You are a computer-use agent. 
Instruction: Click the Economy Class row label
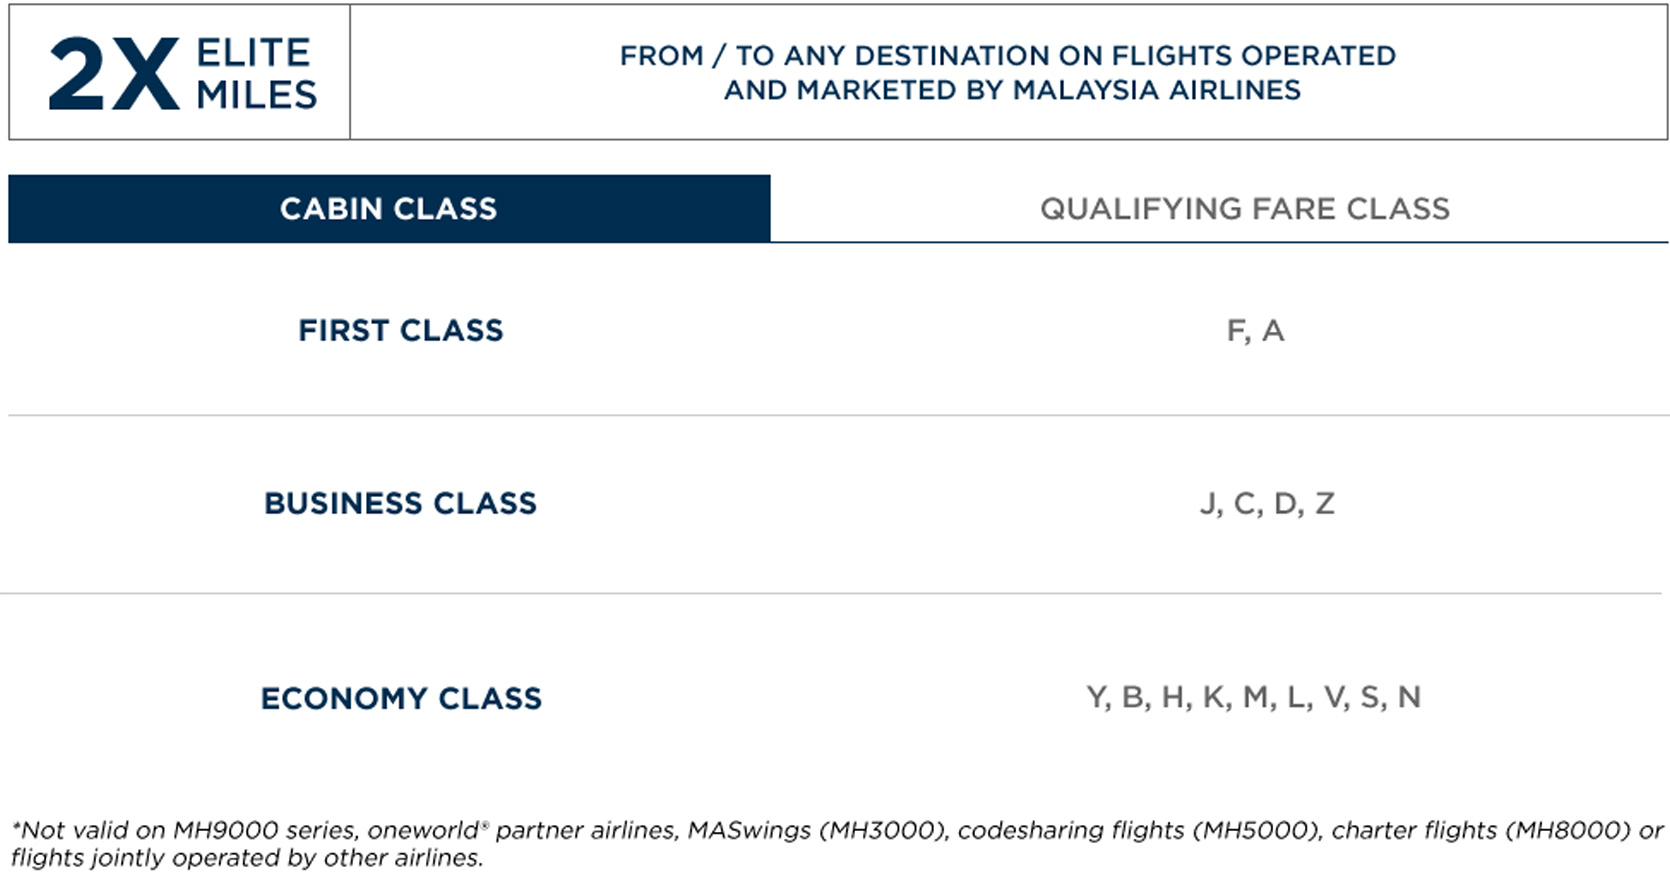(401, 698)
